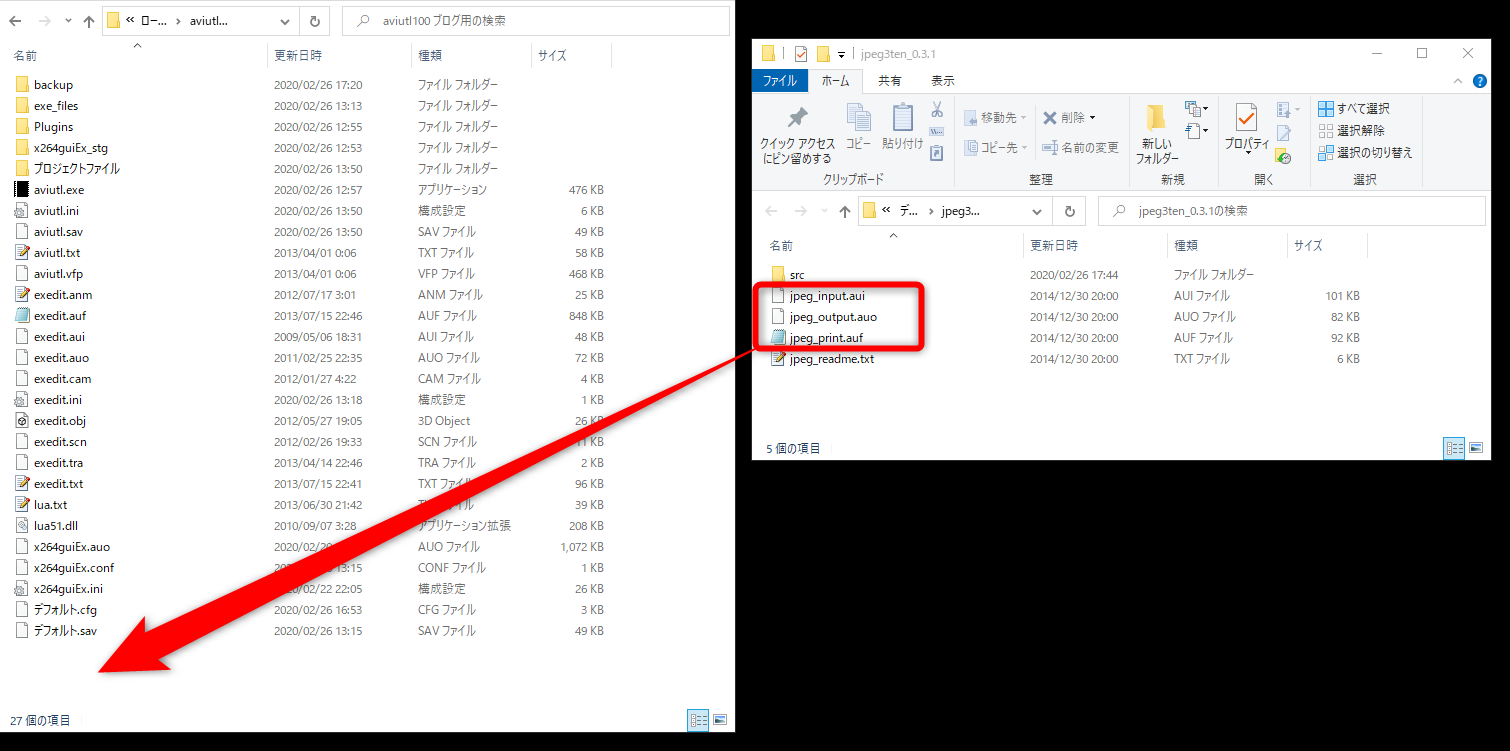Switch to the 共有 tab

coord(889,81)
